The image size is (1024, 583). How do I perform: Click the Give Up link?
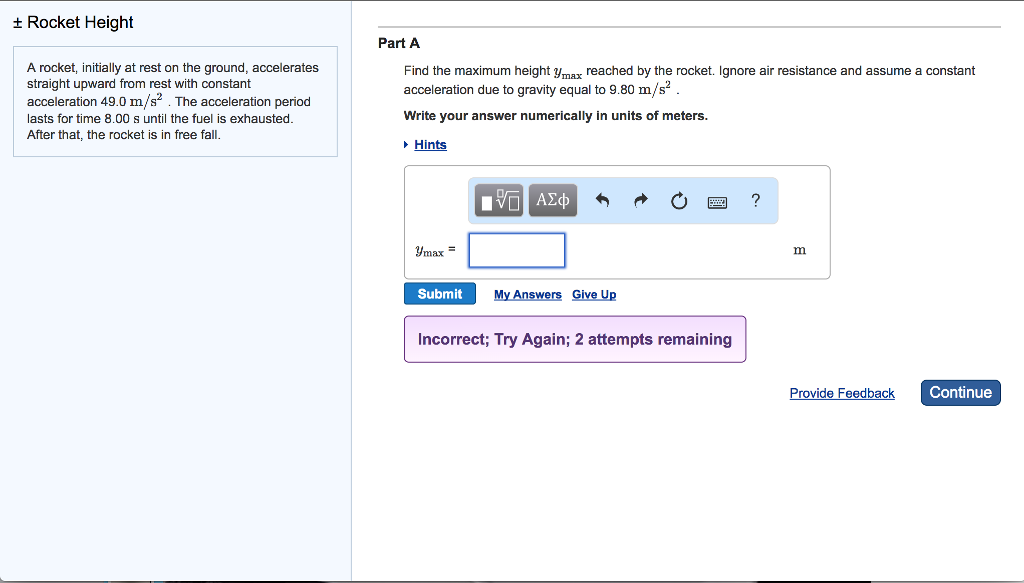click(x=594, y=294)
